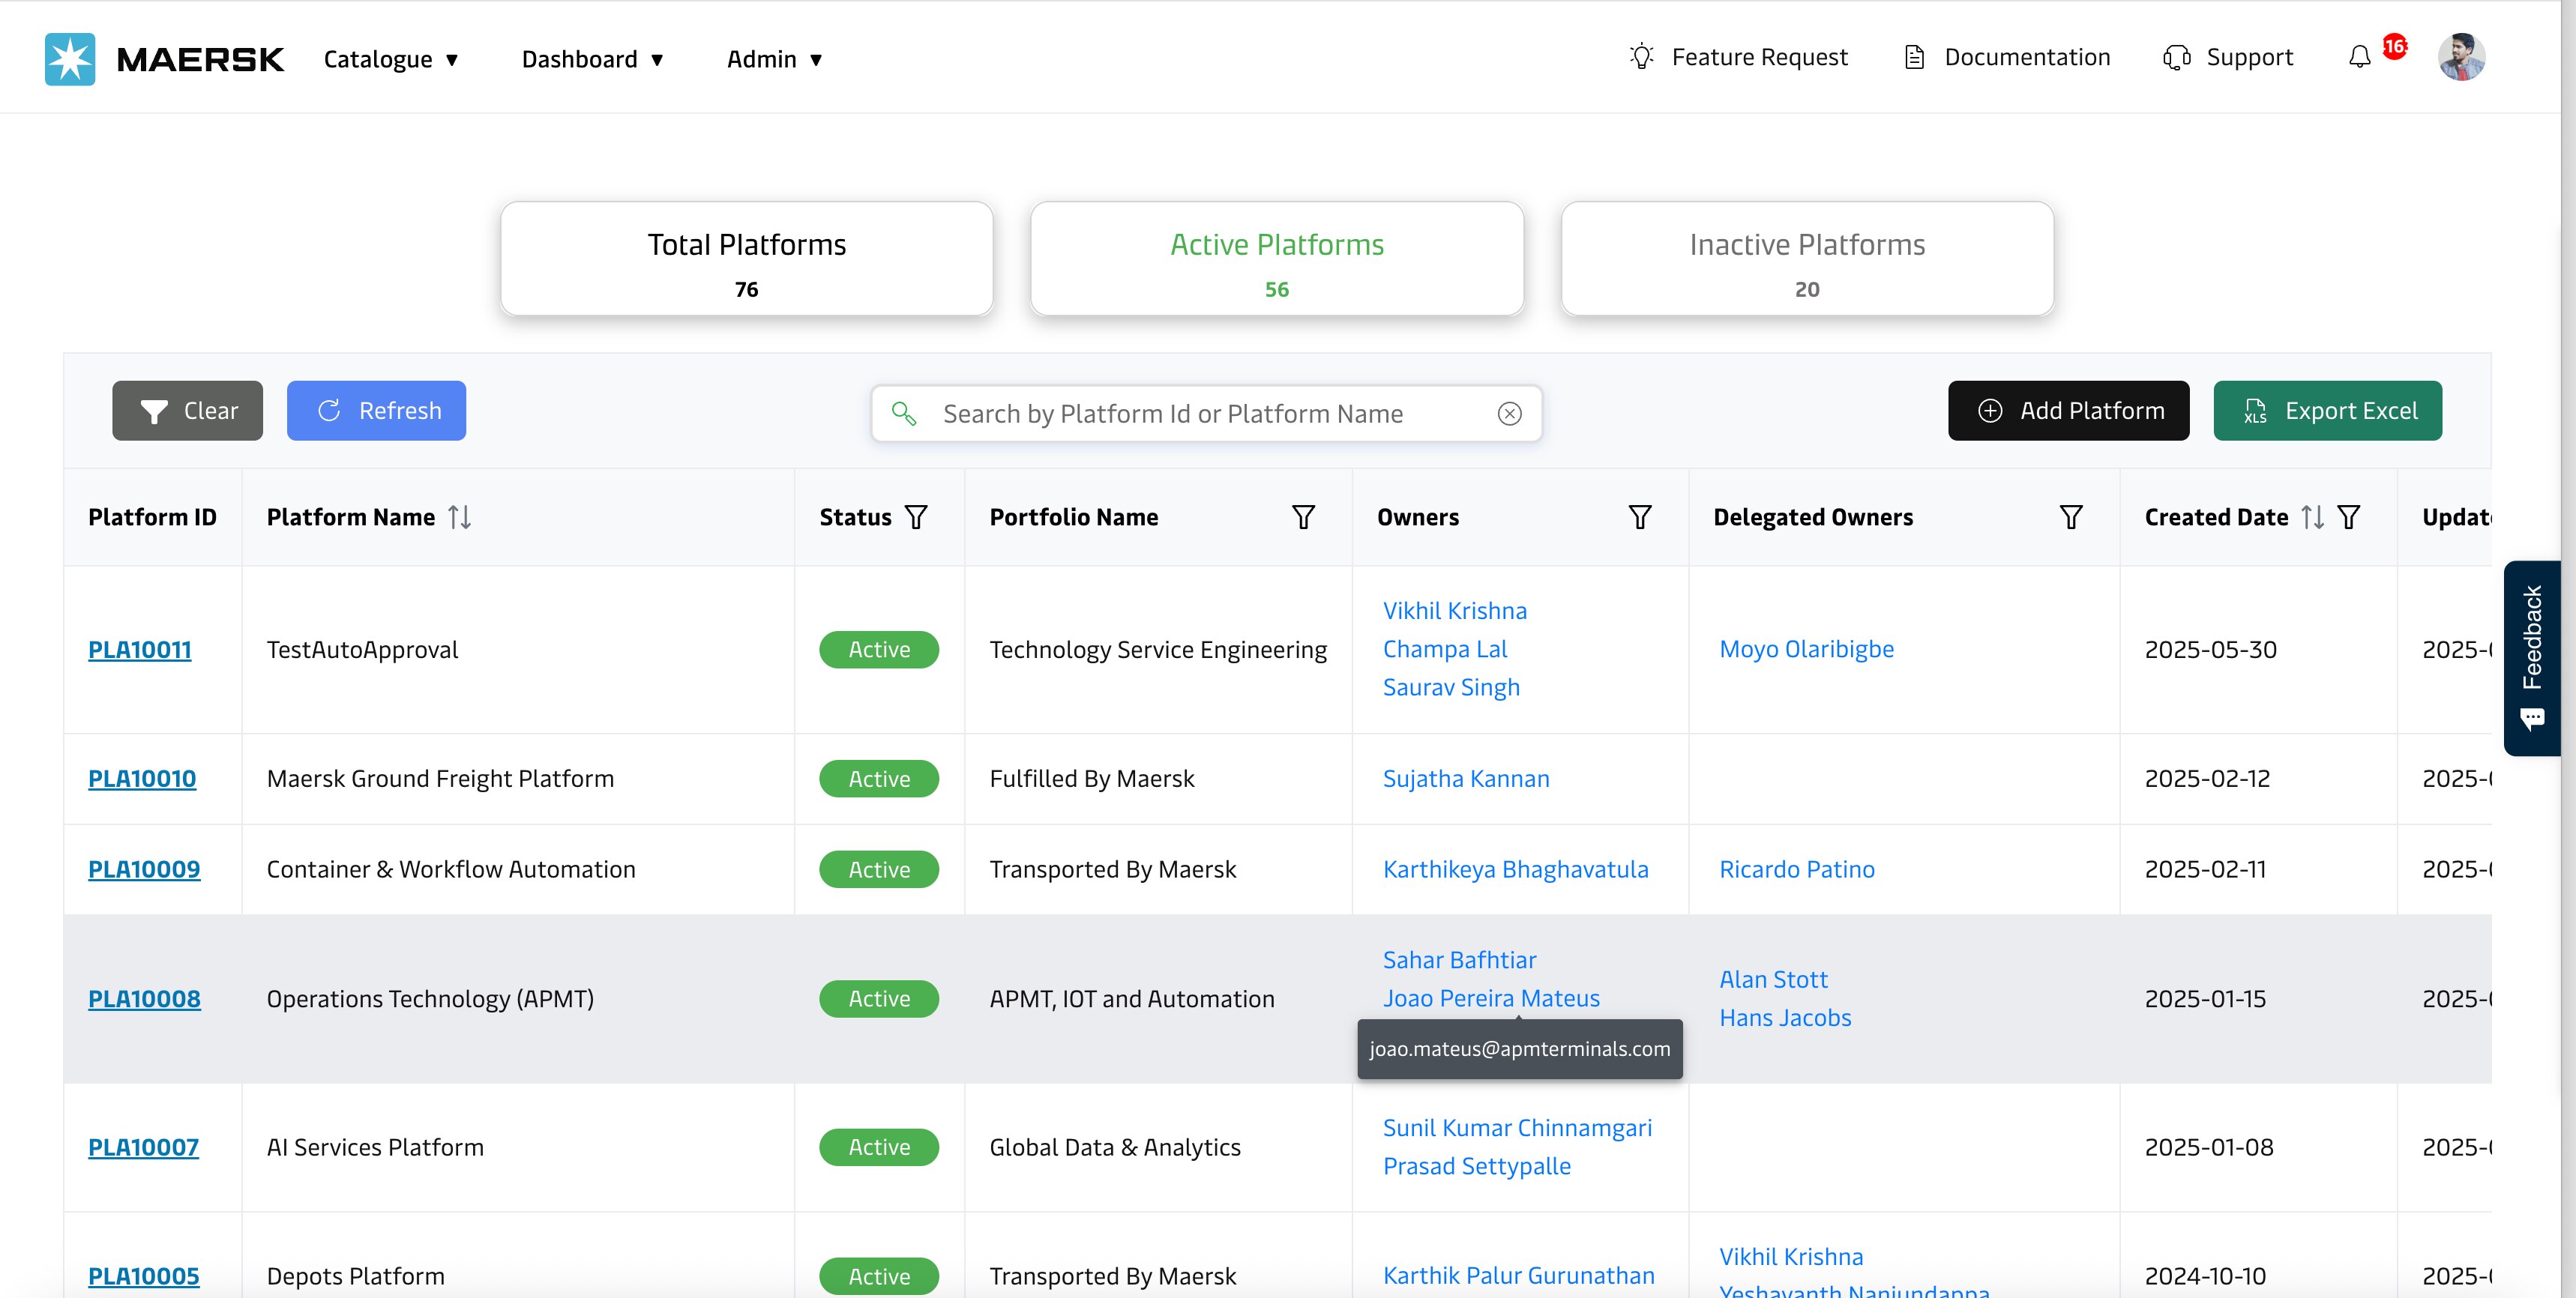Clear the search field with the X icon
The height and width of the screenshot is (1298, 2576).
(1510, 413)
